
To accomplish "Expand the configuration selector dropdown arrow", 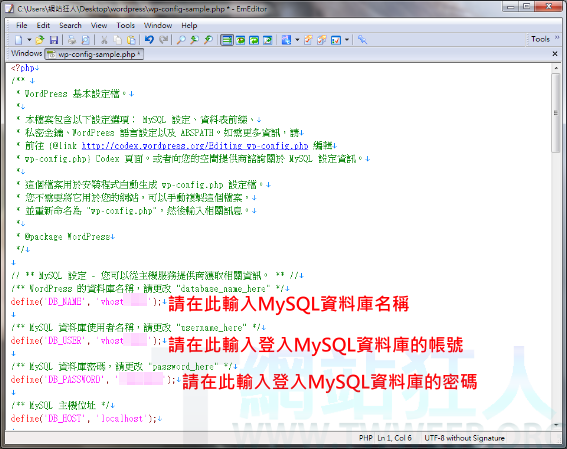I will click(x=297, y=40).
